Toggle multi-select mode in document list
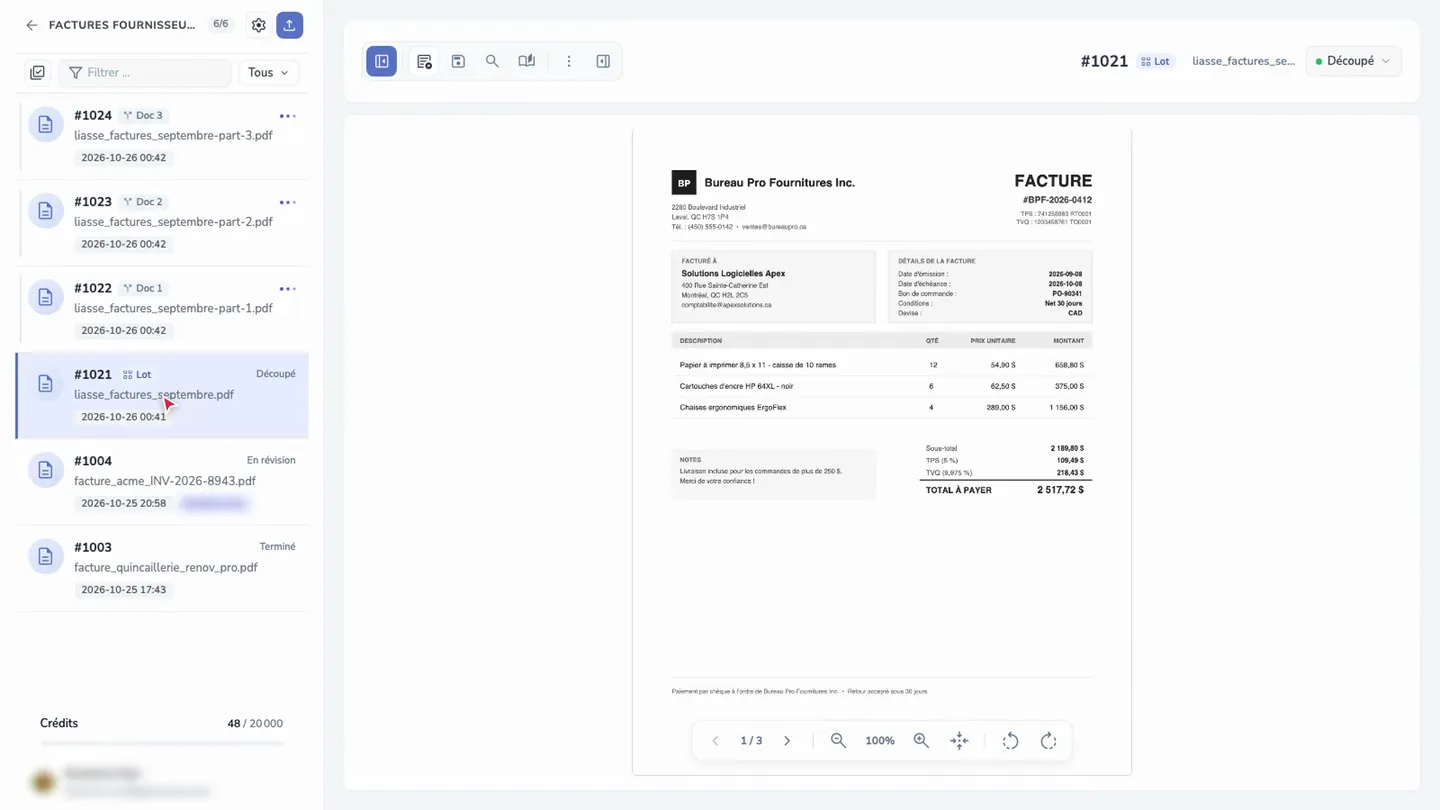Image resolution: width=1440 pixels, height=810 pixels. pos(38,72)
